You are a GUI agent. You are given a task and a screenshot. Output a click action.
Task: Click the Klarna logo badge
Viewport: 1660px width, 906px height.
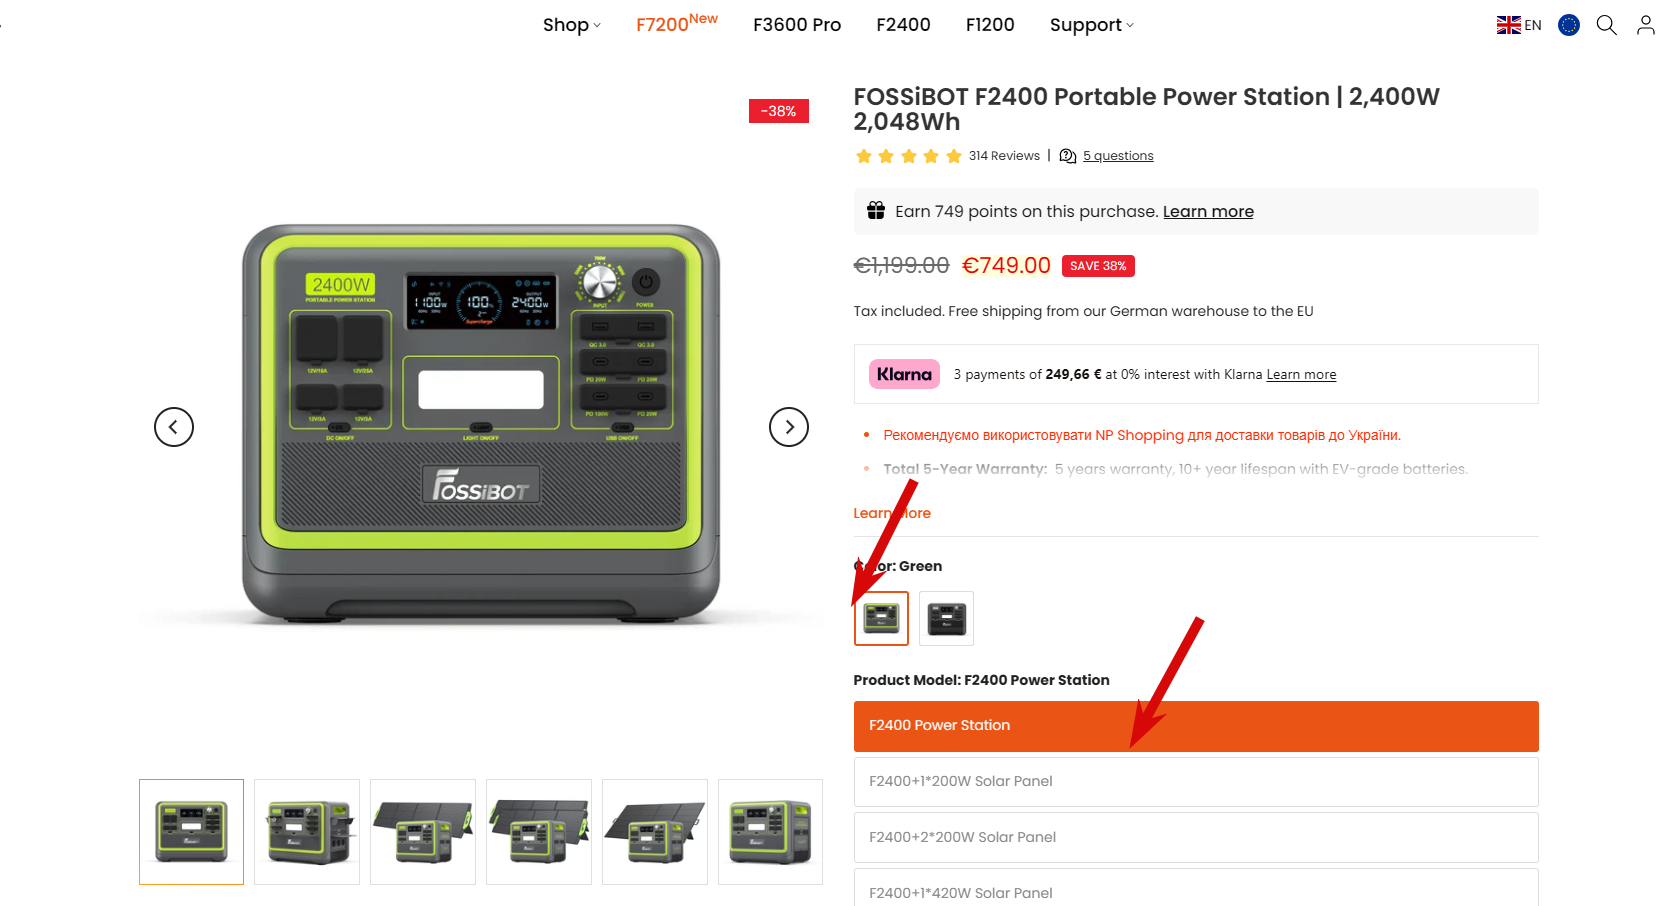pos(904,374)
